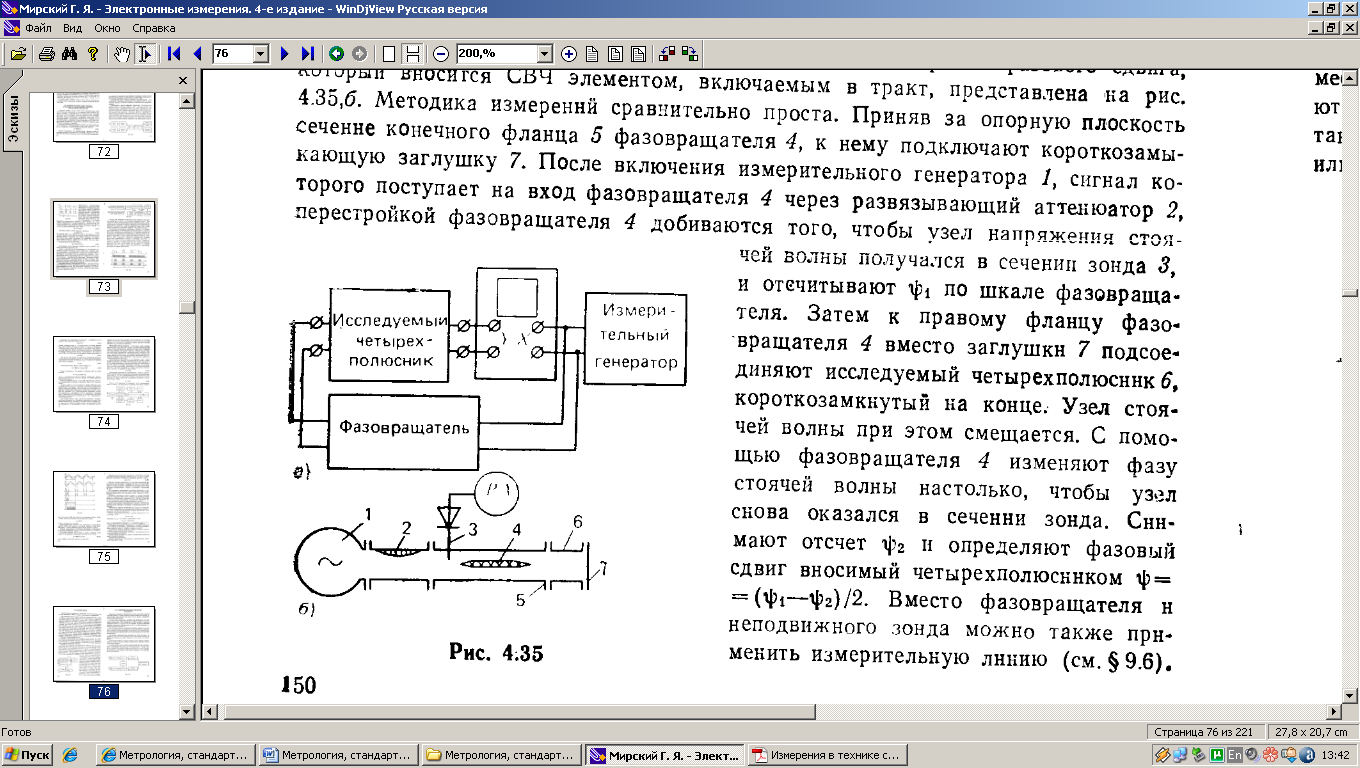Switch to the Internet Explorer Метрология taskbar window

pyautogui.click(x=176, y=755)
